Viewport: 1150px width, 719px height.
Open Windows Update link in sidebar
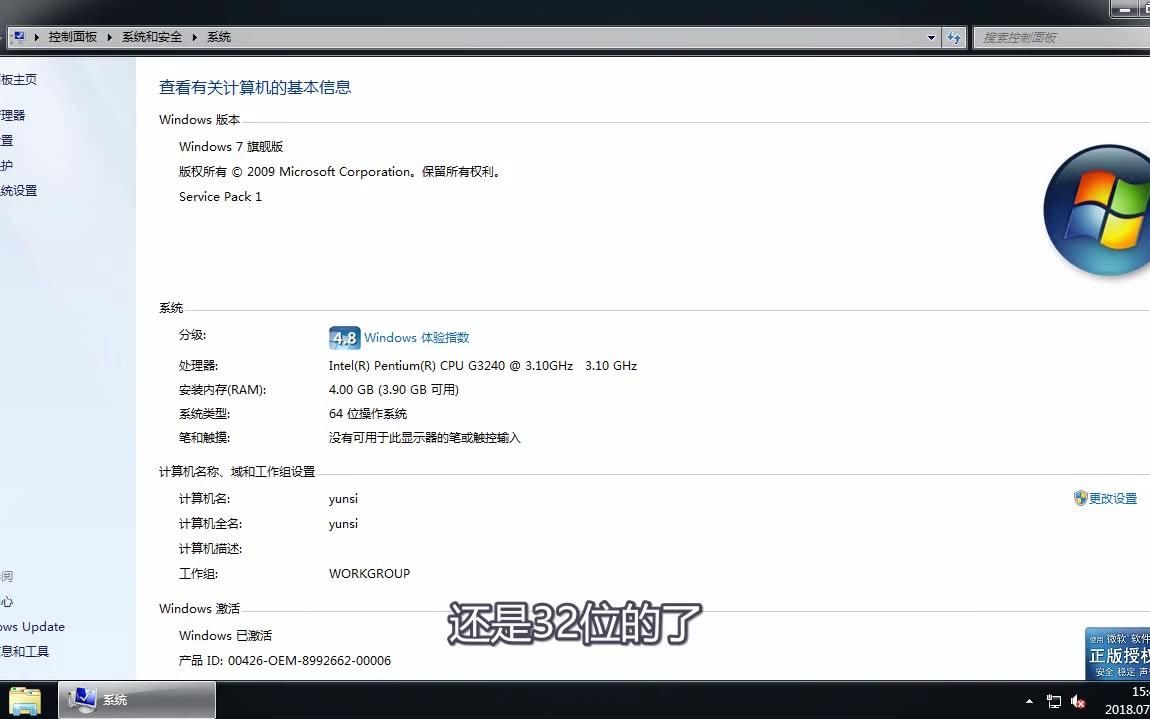(x=32, y=627)
